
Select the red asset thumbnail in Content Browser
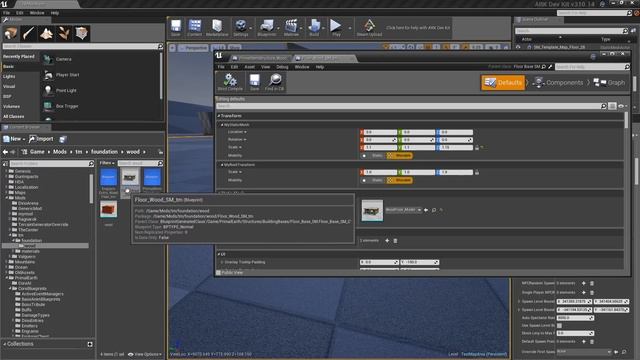(109, 209)
